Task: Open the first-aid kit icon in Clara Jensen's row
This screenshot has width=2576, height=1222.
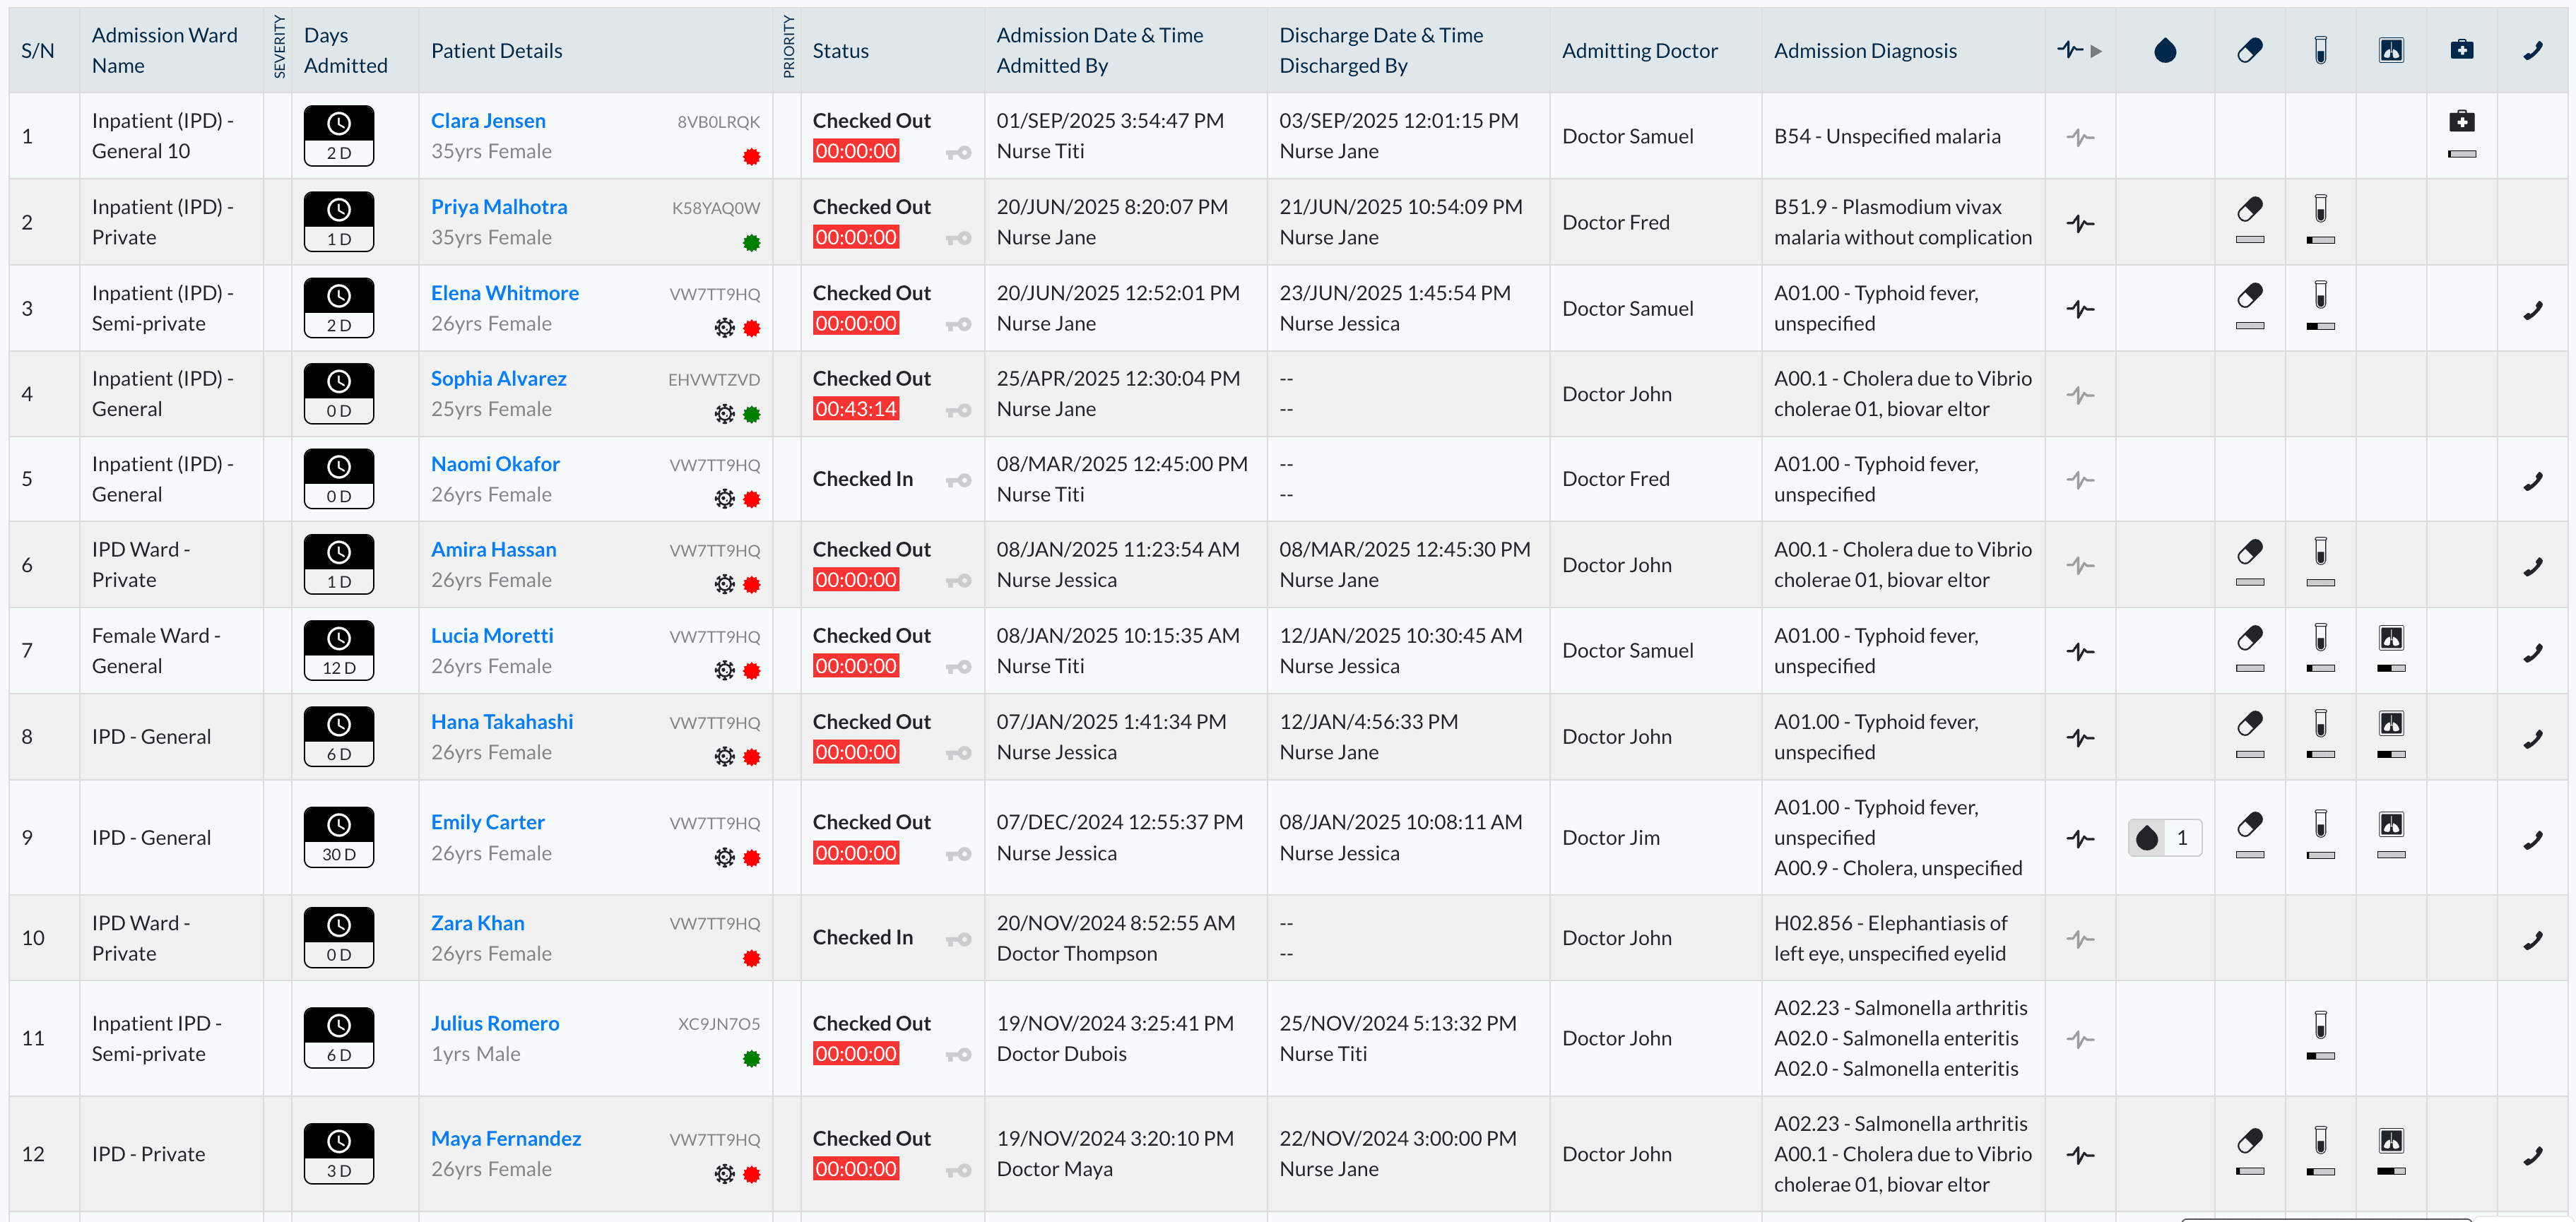Action: click(2461, 122)
